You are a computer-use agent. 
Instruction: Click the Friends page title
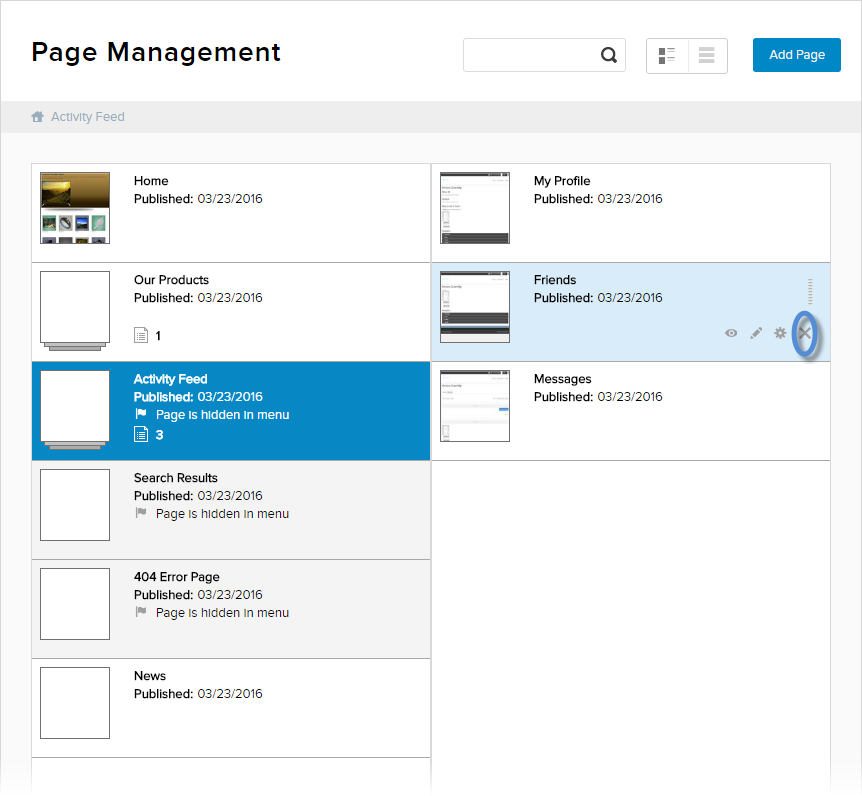pos(555,280)
